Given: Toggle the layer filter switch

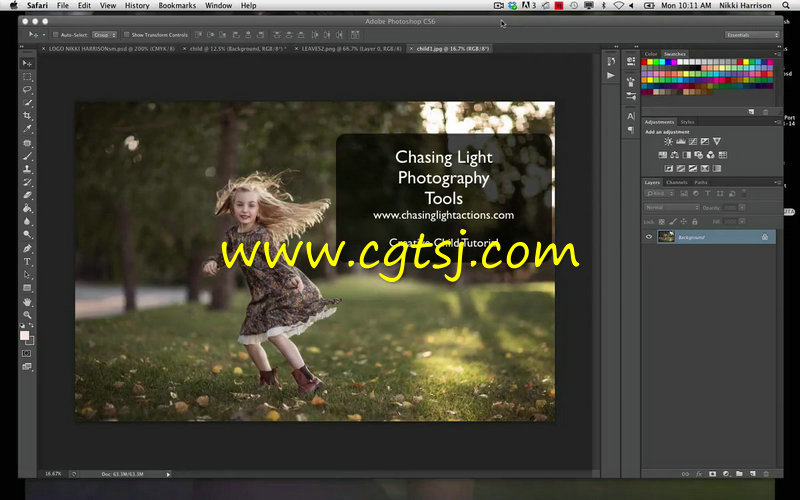Looking at the screenshot, I should pos(744,193).
